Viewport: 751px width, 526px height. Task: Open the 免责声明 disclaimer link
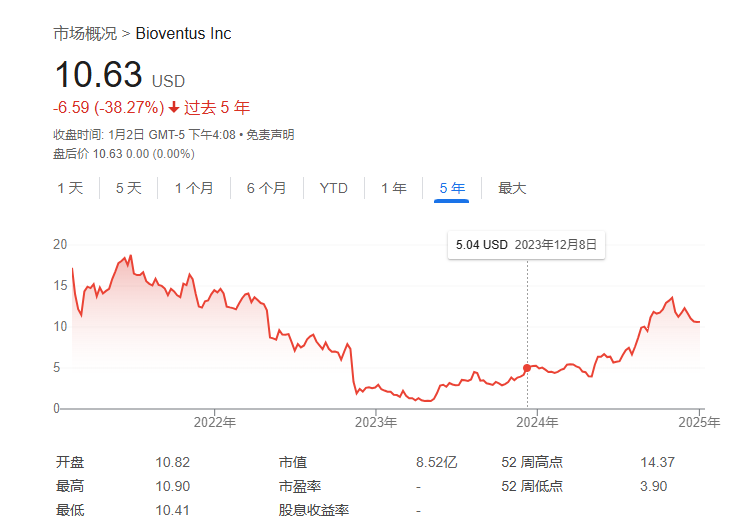(270, 135)
